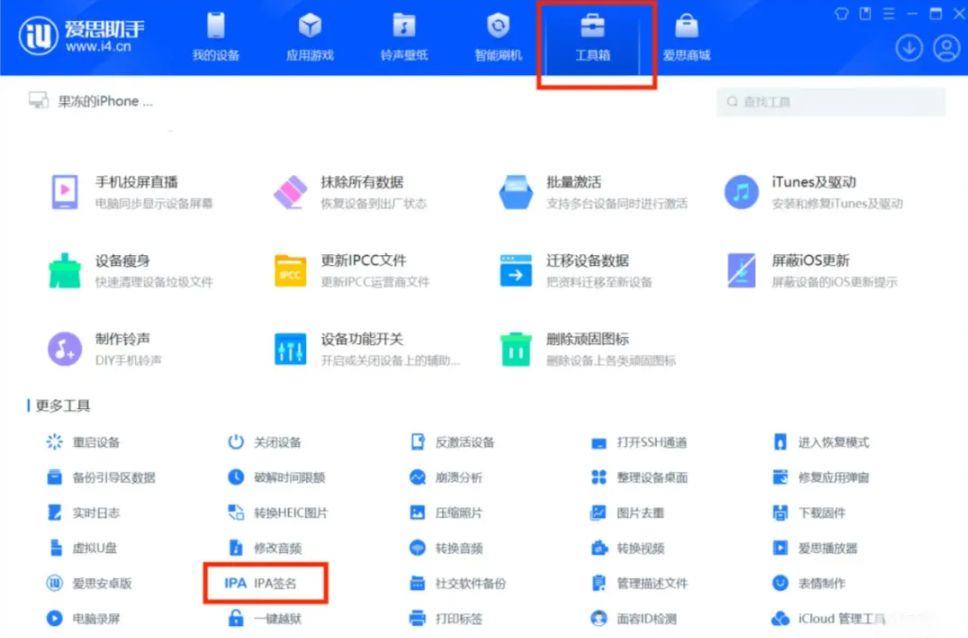Click the 删除顽固图标 trash icon

click(516, 348)
